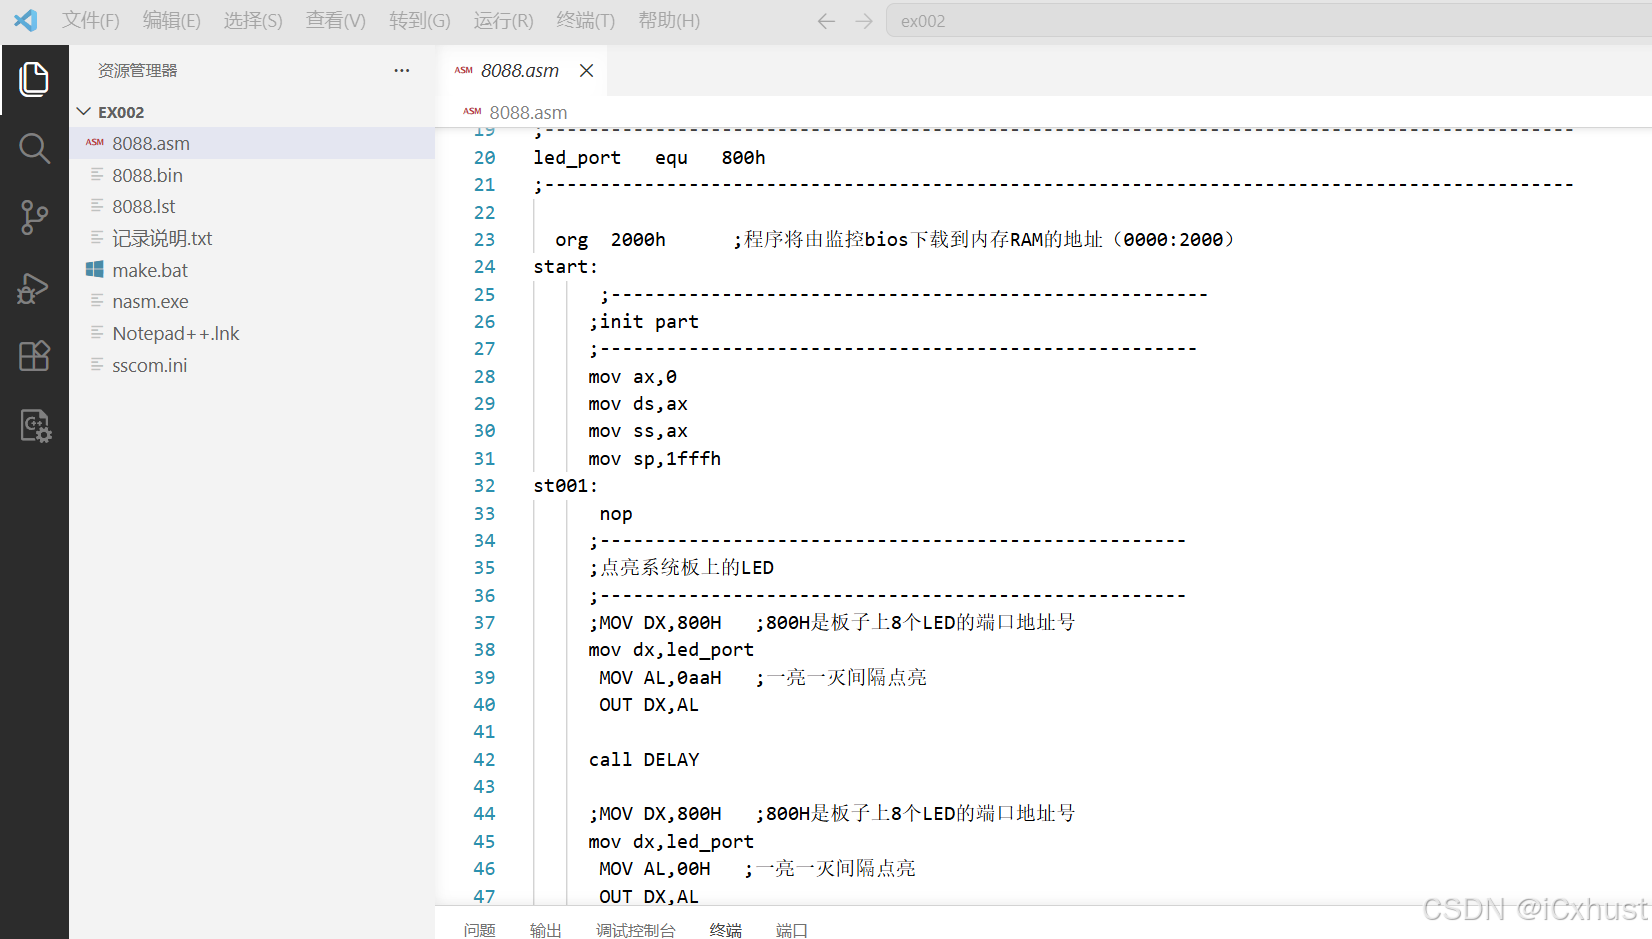Open Explorer more actions ellipsis
The image size is (1652, 939).
402,70
